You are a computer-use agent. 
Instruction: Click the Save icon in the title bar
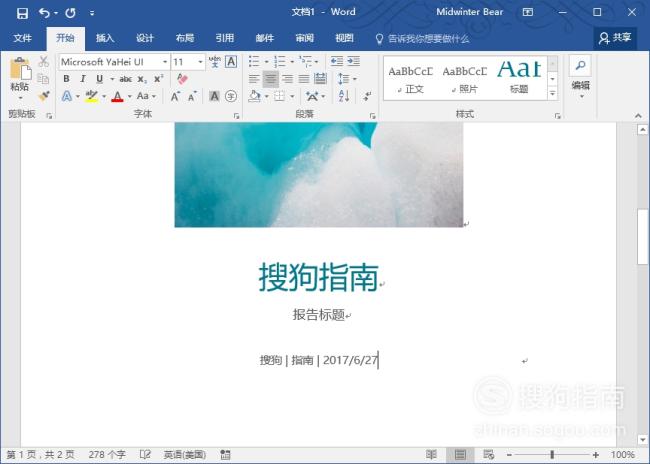coord(22,13)
